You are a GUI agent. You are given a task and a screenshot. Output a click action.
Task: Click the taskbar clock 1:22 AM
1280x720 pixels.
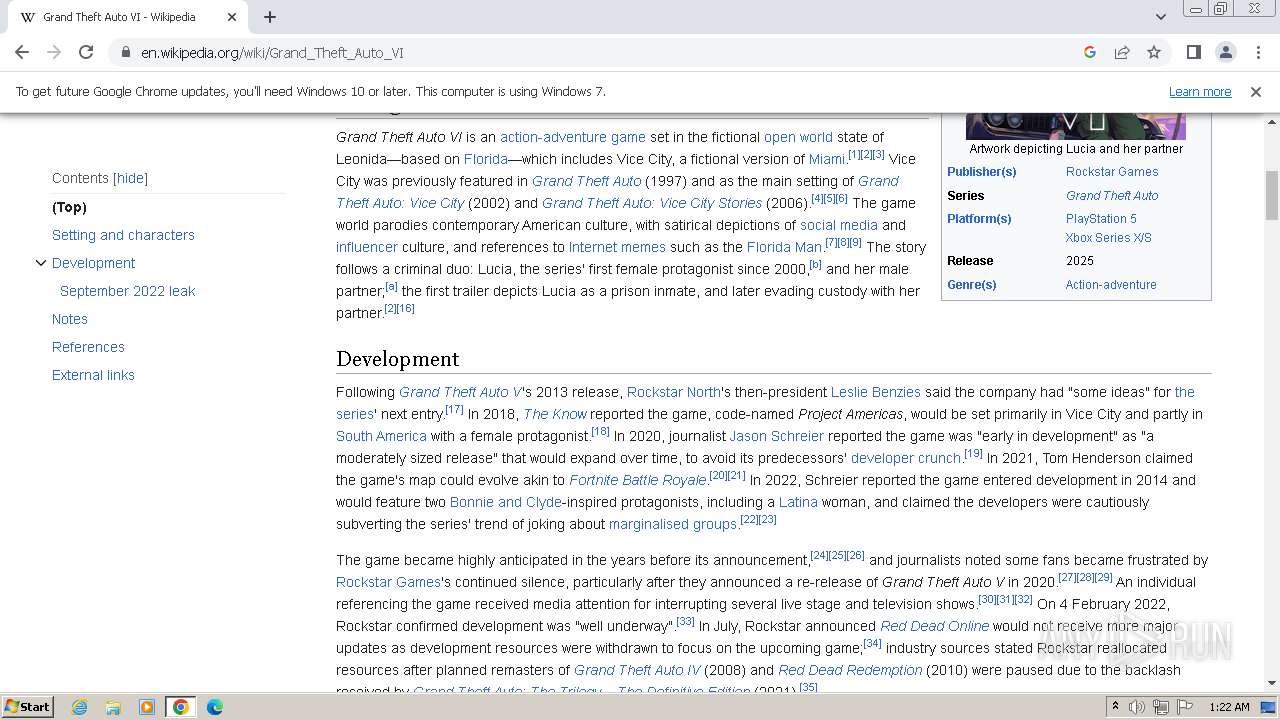pyautogui.click(x=1229, y=707)
